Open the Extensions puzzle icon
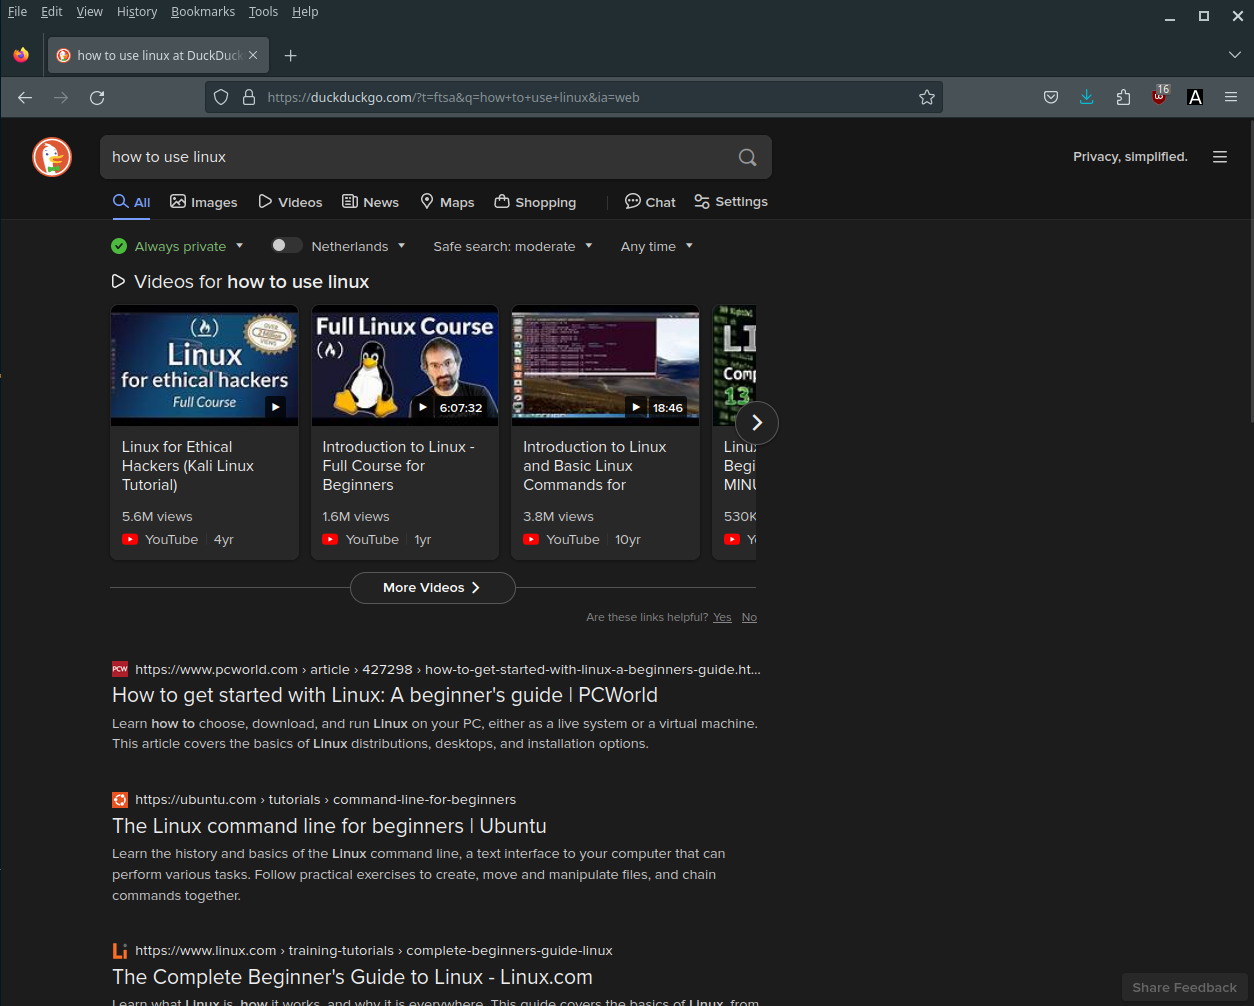The width and height of the screenshot is (1254, 1006). 1123,97
